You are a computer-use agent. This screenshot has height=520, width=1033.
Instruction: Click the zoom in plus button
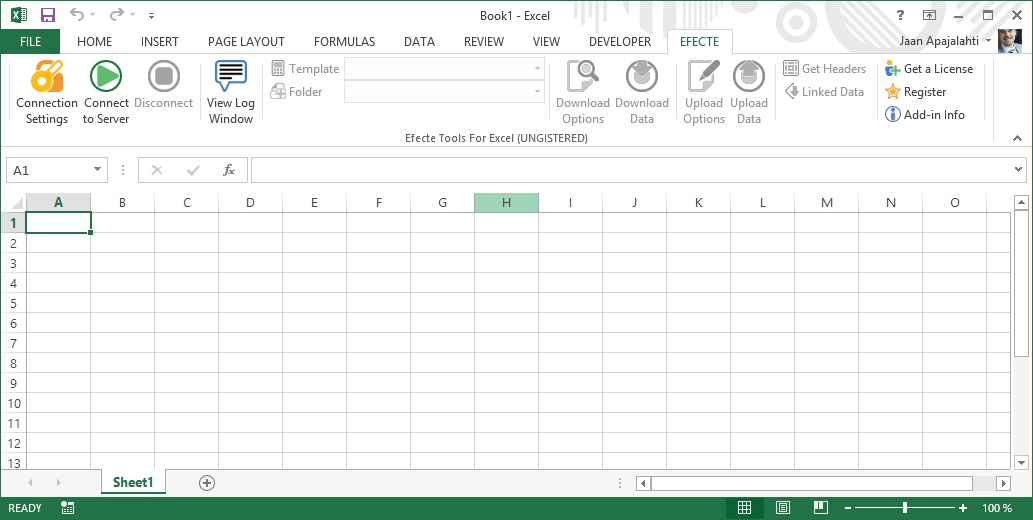tap(963, 508)
